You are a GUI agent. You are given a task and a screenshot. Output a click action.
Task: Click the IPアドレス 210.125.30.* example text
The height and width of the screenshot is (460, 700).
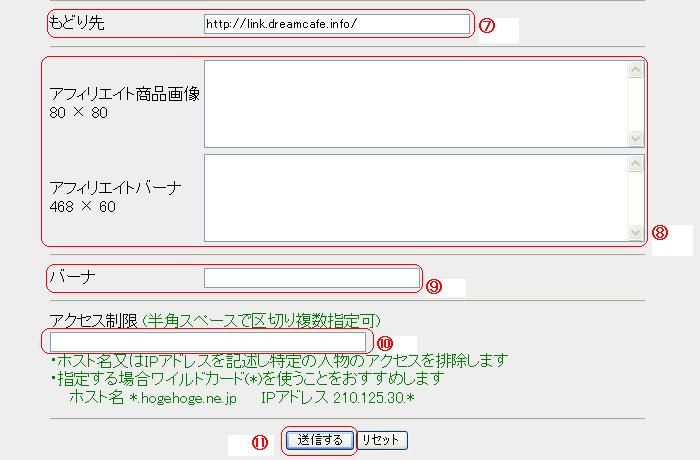click(x=338, y=397)
